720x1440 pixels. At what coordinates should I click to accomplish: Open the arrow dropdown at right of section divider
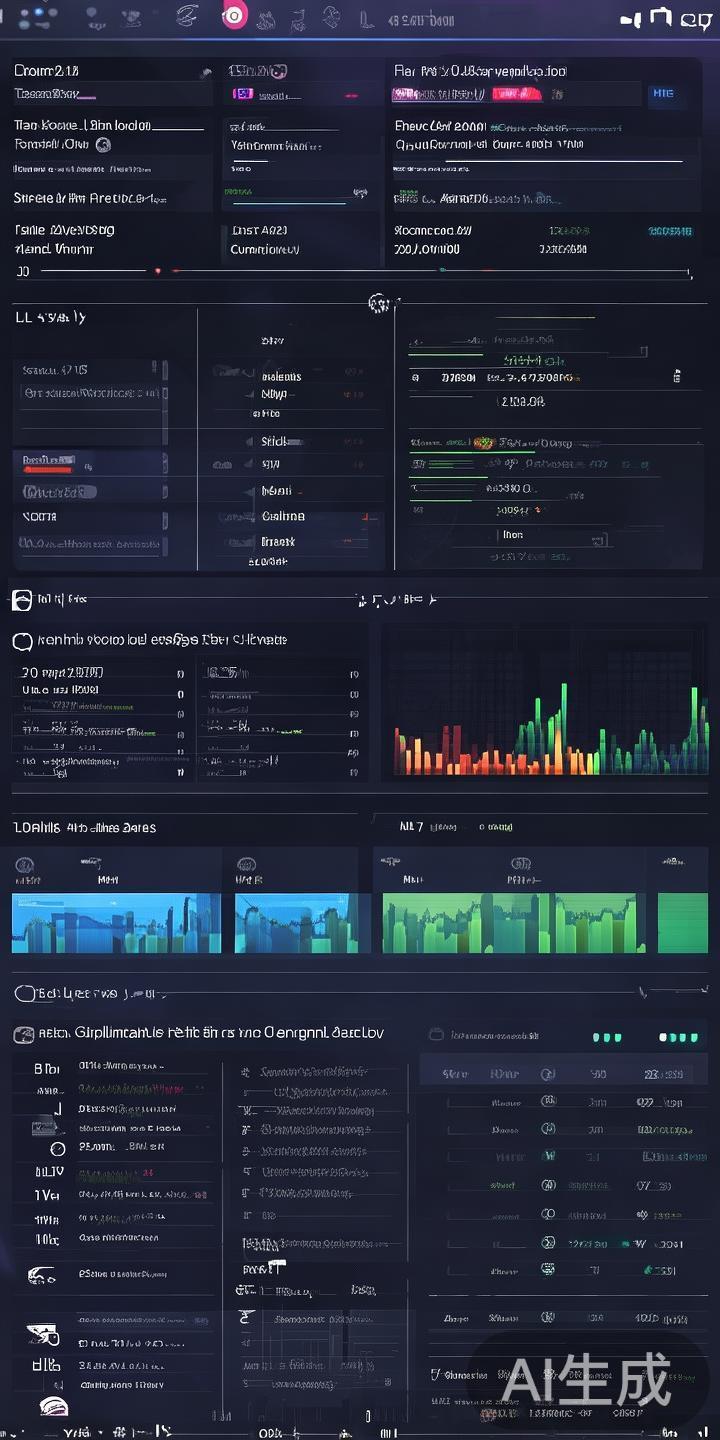[x=647, y=992]
